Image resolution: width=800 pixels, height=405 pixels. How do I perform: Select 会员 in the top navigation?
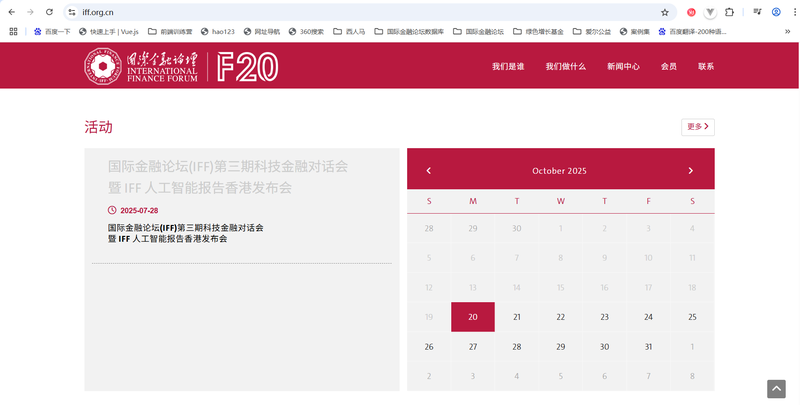tap(669, 67)
